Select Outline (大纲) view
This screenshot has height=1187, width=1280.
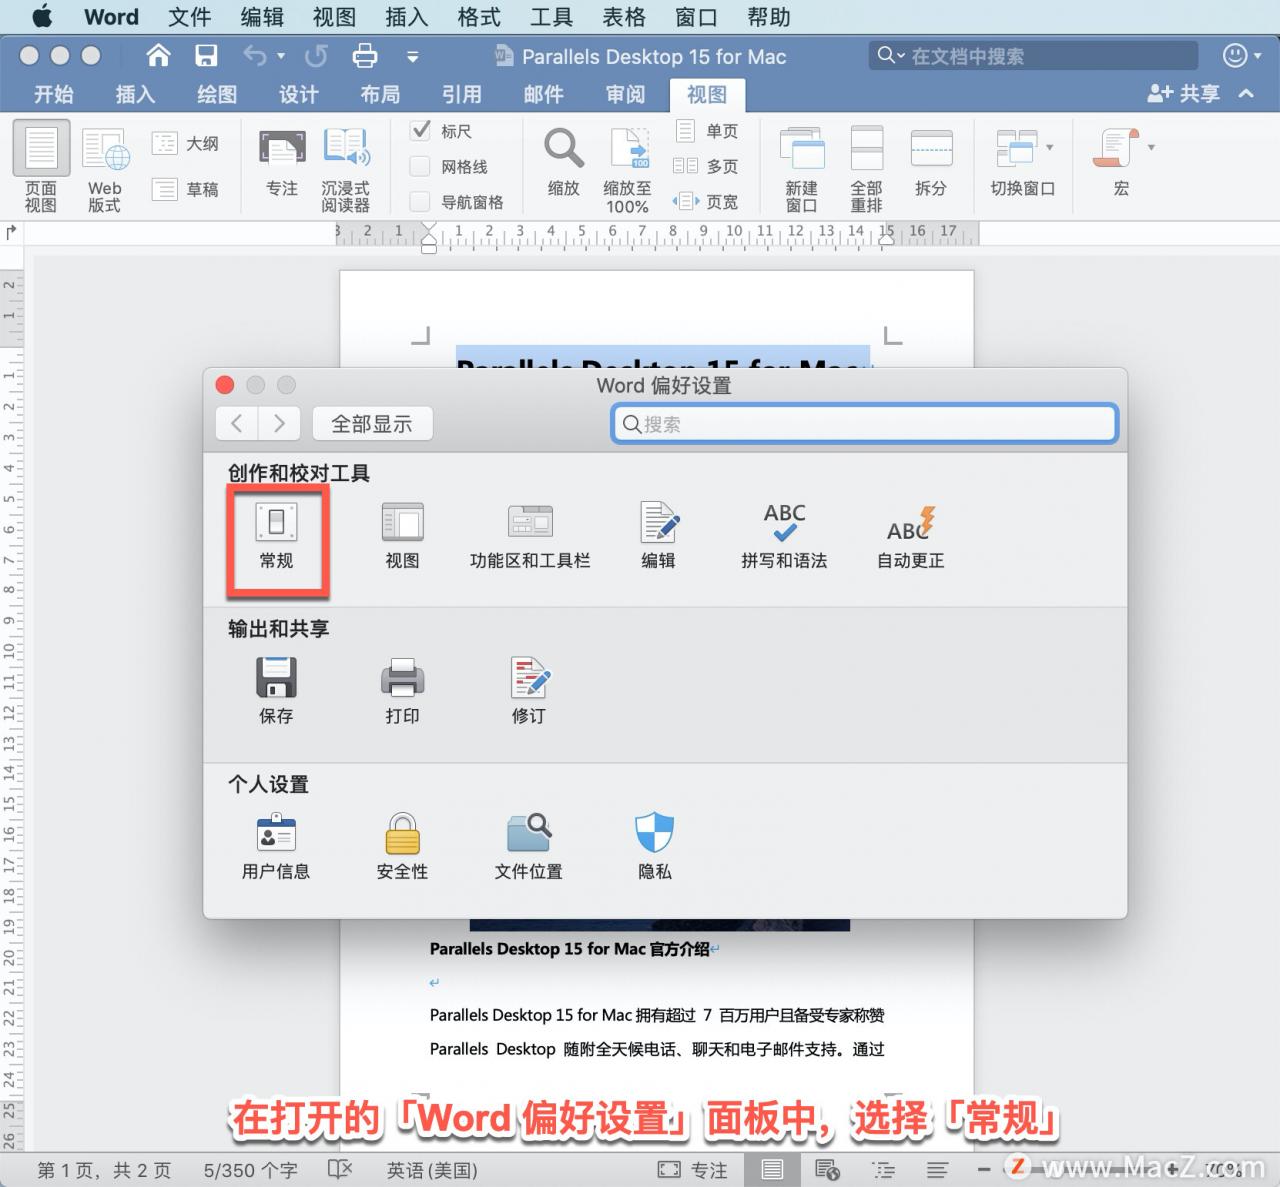click(186, 144)
